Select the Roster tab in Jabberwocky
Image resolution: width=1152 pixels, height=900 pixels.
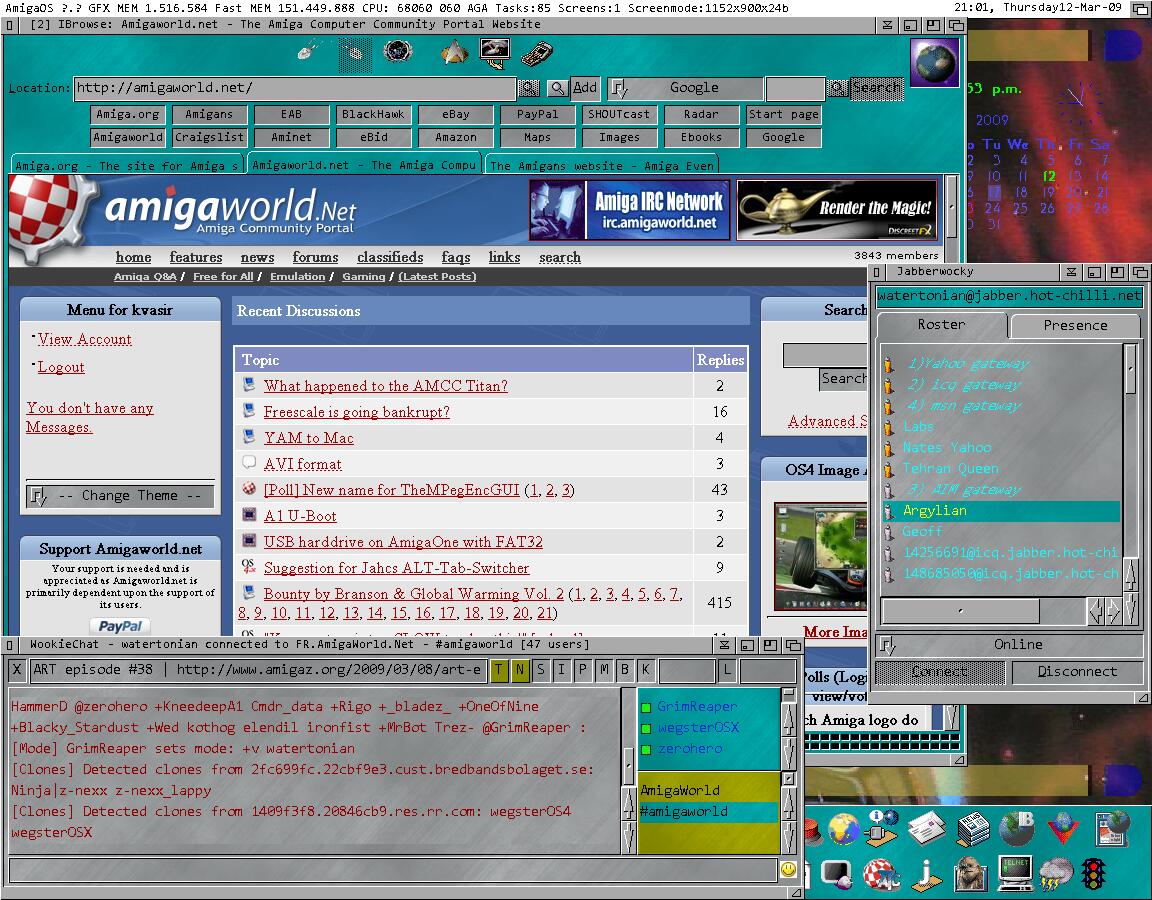click(x=941, y=325)
